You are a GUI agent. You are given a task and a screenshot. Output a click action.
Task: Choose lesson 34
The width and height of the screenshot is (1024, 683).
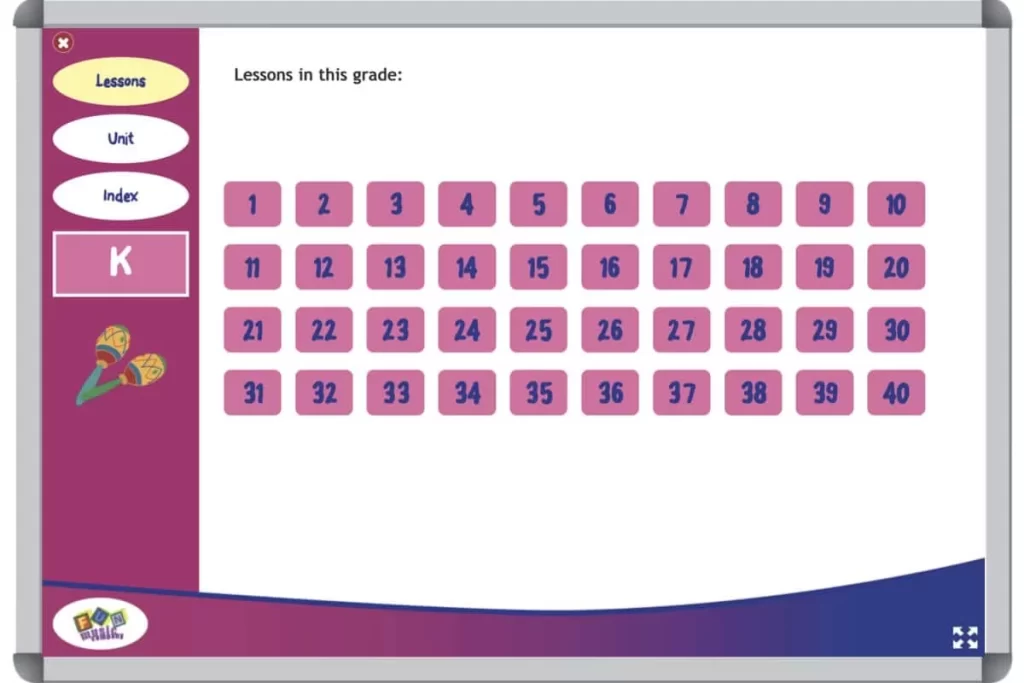[x=467, y=392]
